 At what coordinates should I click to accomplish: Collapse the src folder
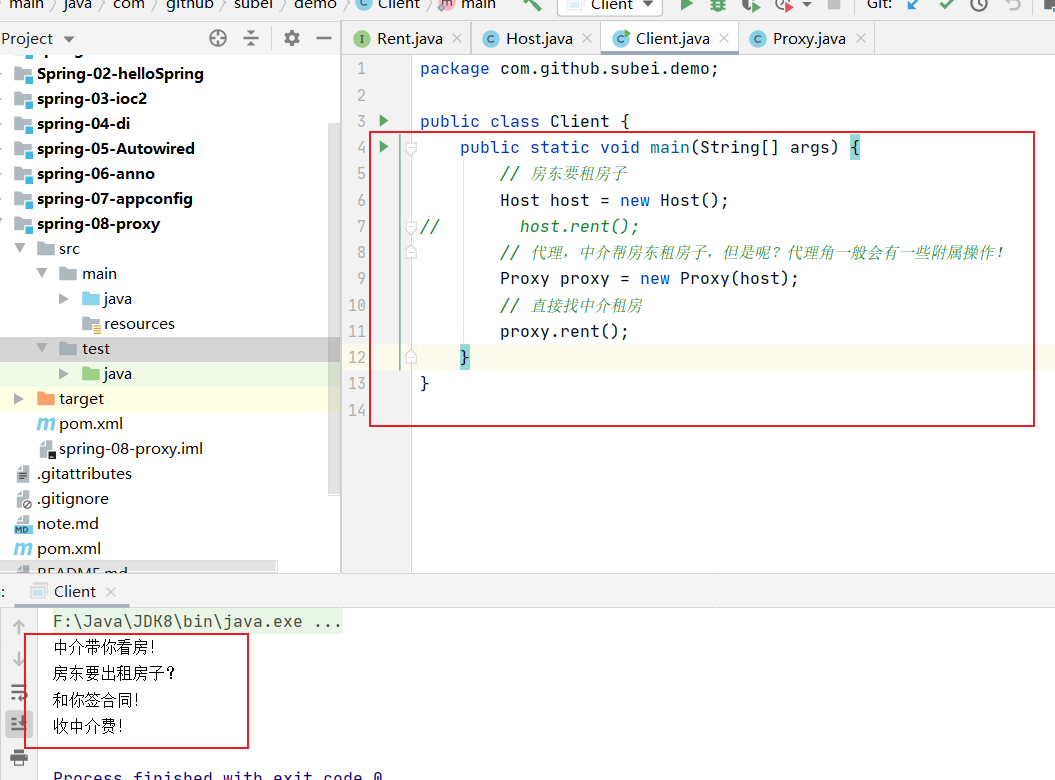(x=20, y=249)
